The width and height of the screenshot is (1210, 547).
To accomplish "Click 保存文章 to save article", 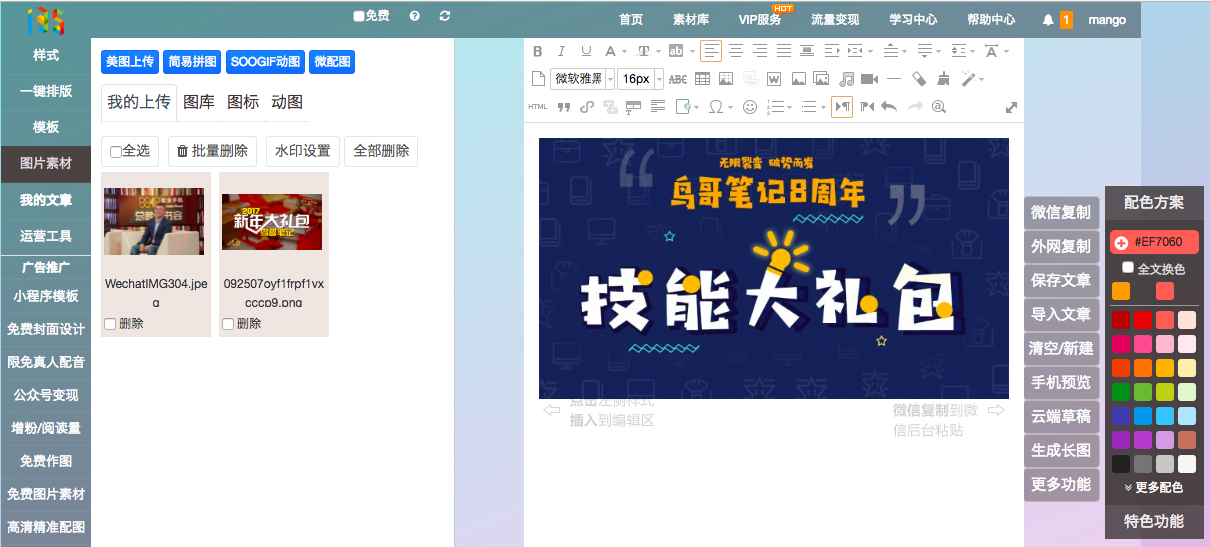I will pyautogui.click(x=1061, y=280).
